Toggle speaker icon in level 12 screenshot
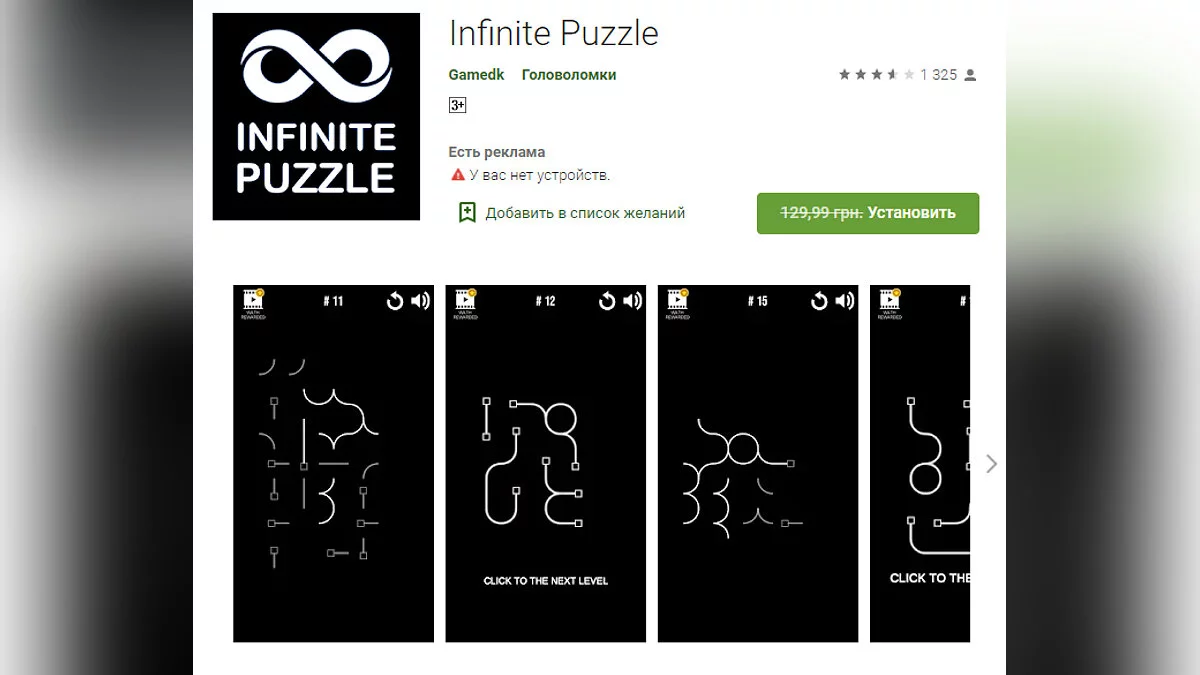This screenshot has height=675, width=1200. (x=632, y=301)
